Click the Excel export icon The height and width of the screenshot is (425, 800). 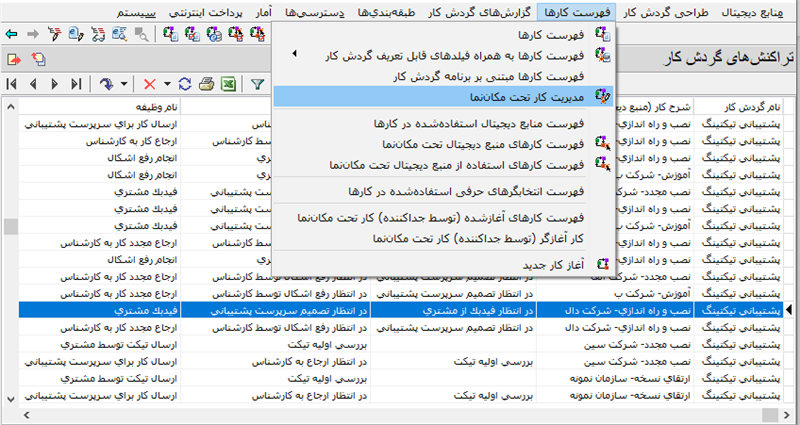point(226,84)
